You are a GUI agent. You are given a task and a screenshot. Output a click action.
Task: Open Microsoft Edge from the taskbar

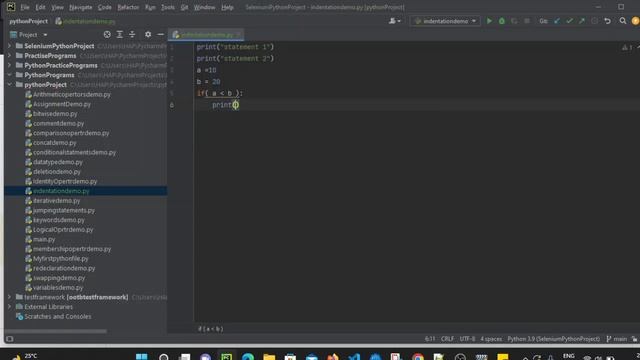(x=248, y=357)
